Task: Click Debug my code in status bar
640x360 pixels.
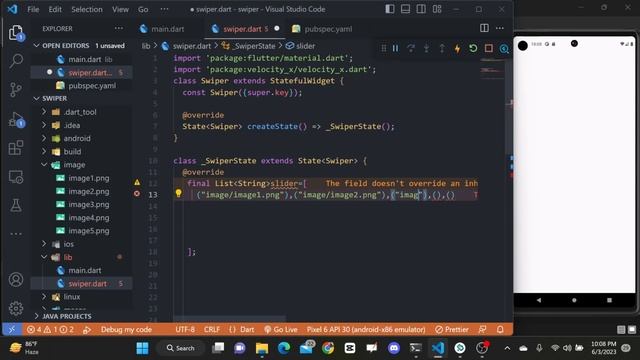Action: click(x=126, y=329)
